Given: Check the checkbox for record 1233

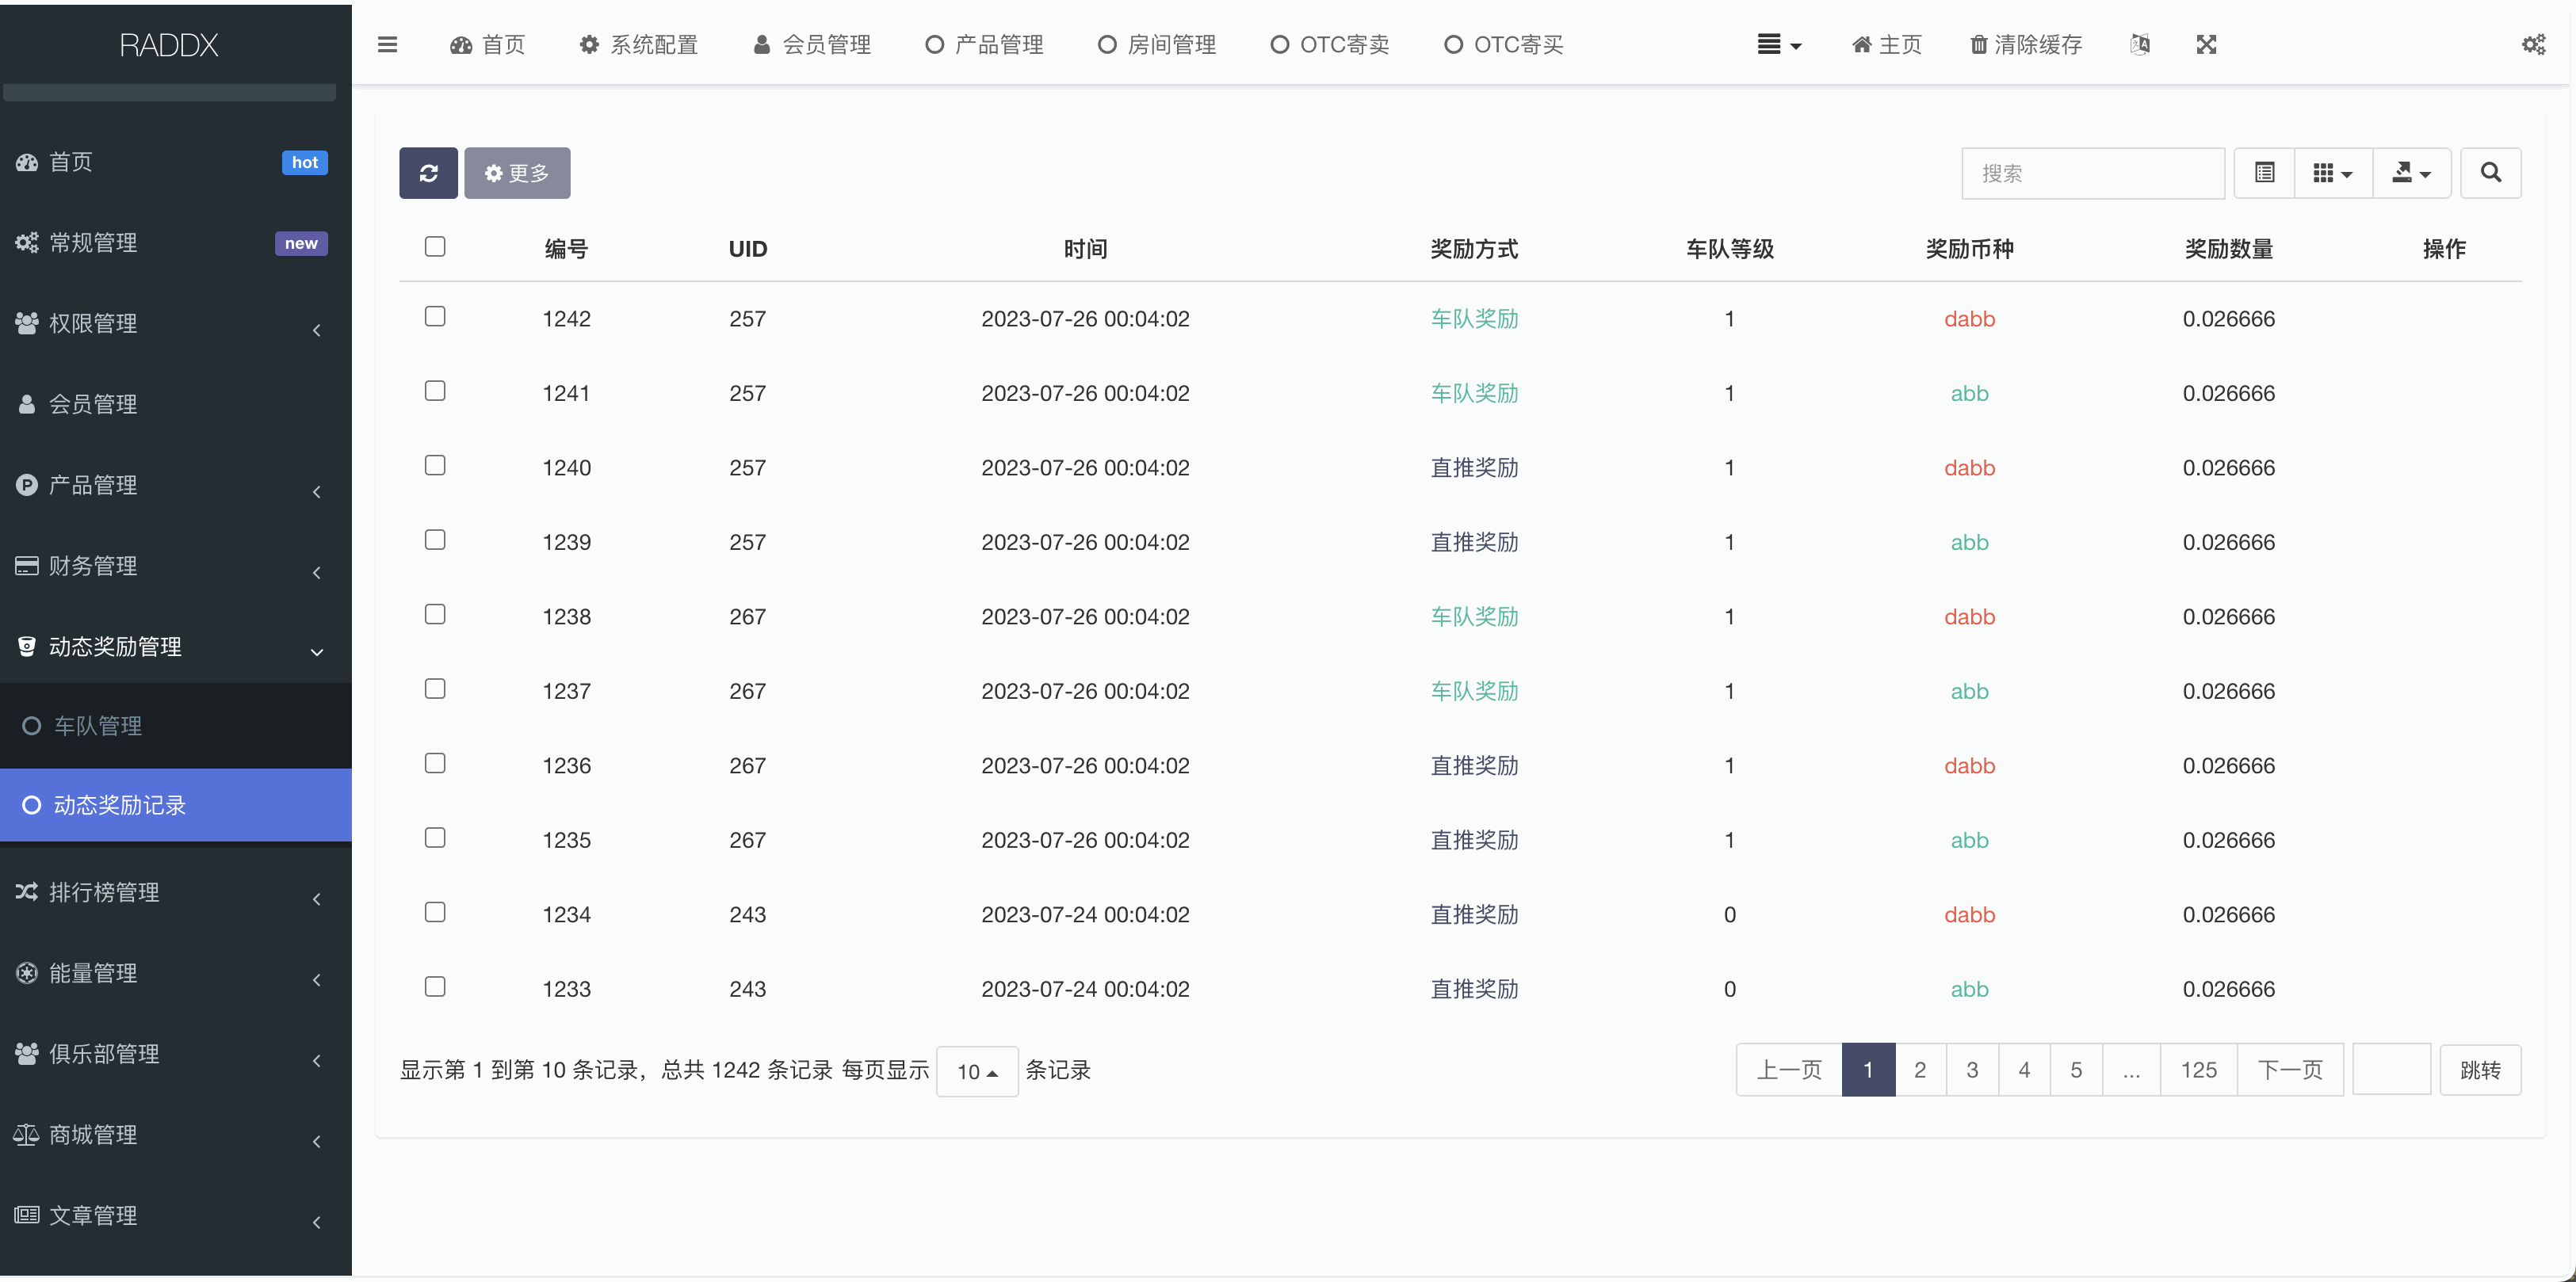Looking at the screenshot, I should pyautogui.click(x=435, y=986).
